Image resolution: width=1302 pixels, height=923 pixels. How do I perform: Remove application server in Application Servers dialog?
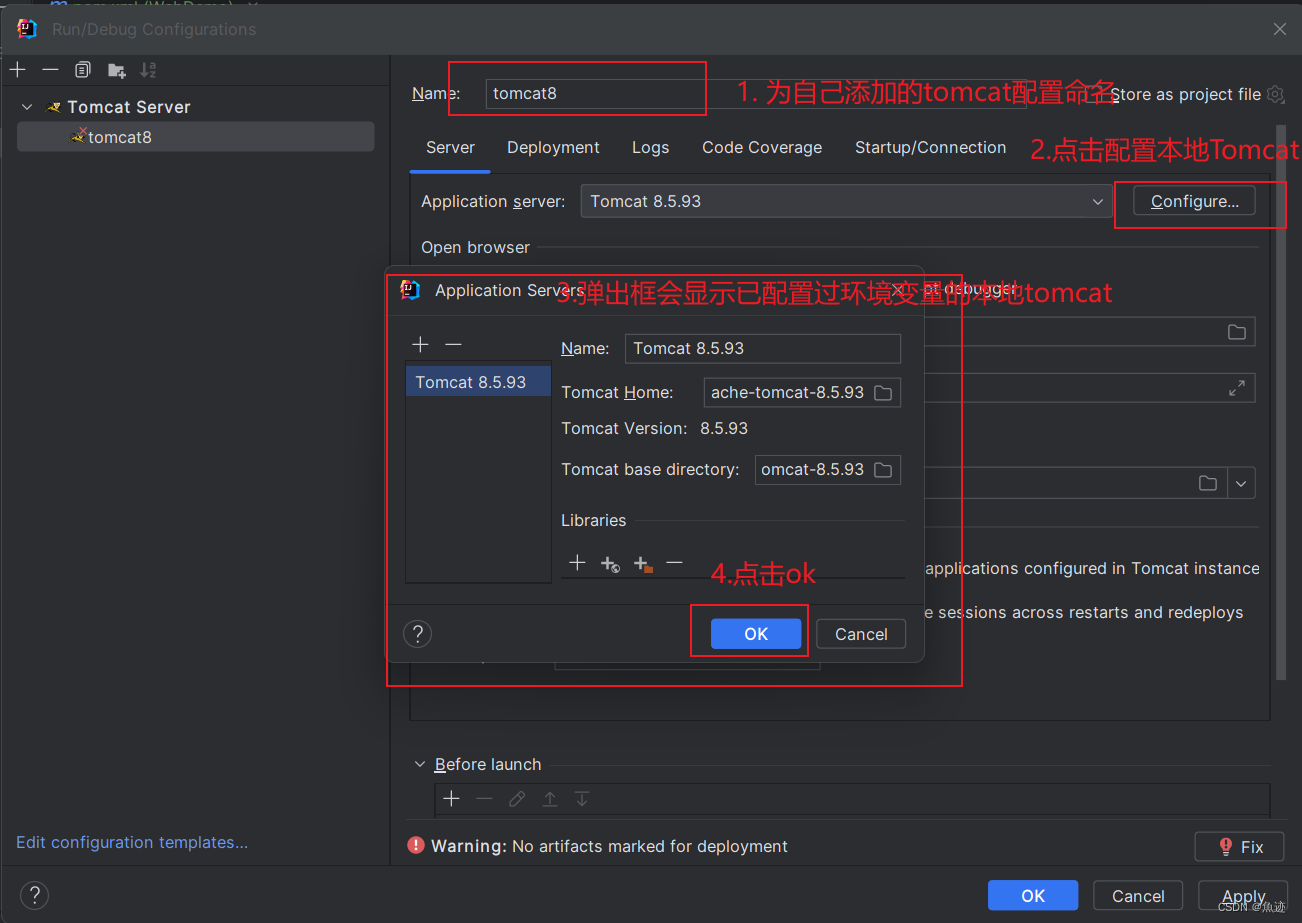click(x=453, y=344)
